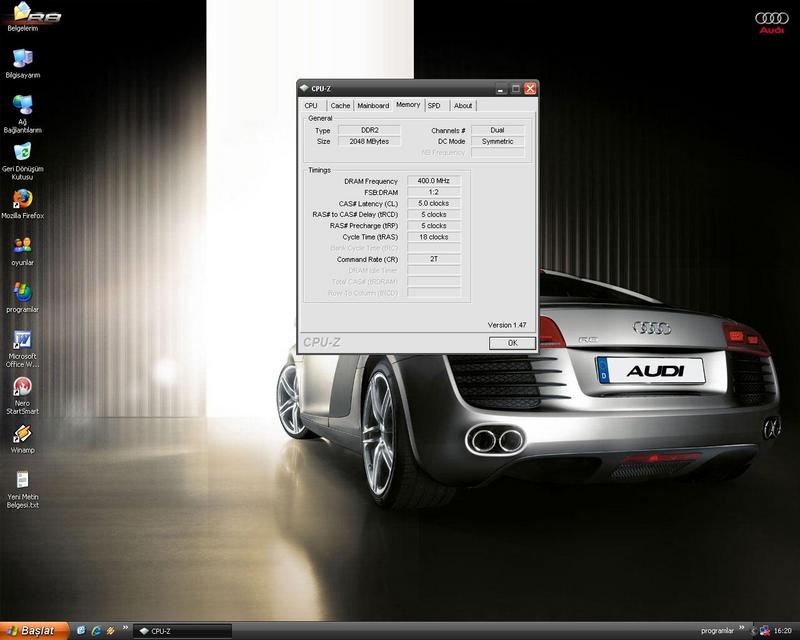800x640 pixels.
Task: Open the programlar desktop icon
Action: pos(22,298)
